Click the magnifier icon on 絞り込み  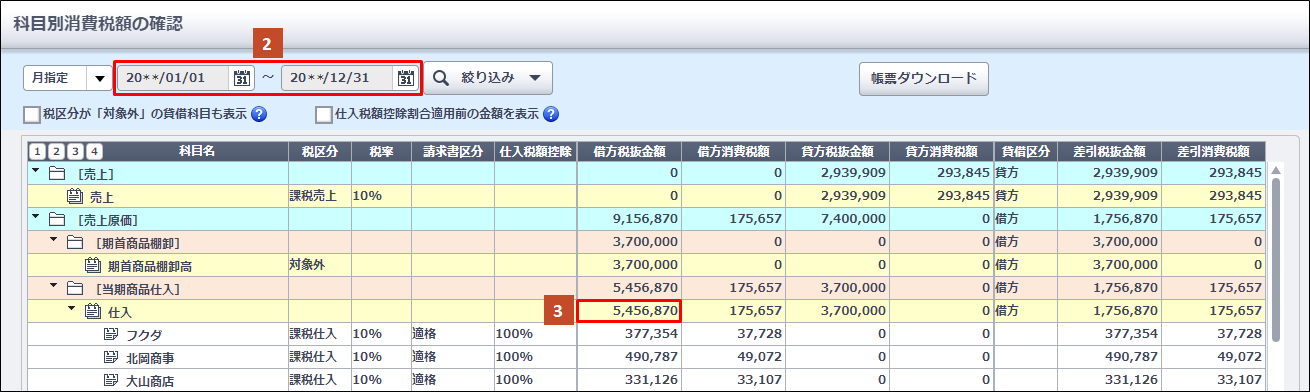tap(440, 77)
